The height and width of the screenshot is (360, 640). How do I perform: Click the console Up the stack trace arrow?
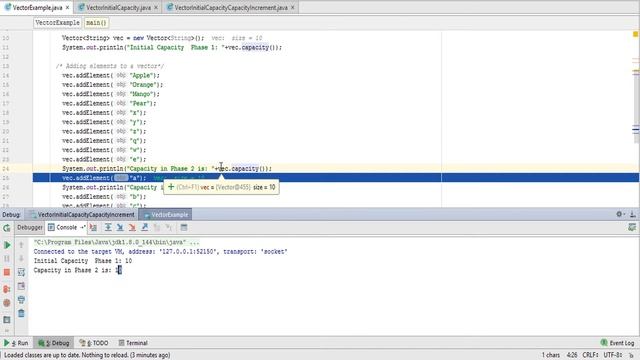tap(21, 245)
